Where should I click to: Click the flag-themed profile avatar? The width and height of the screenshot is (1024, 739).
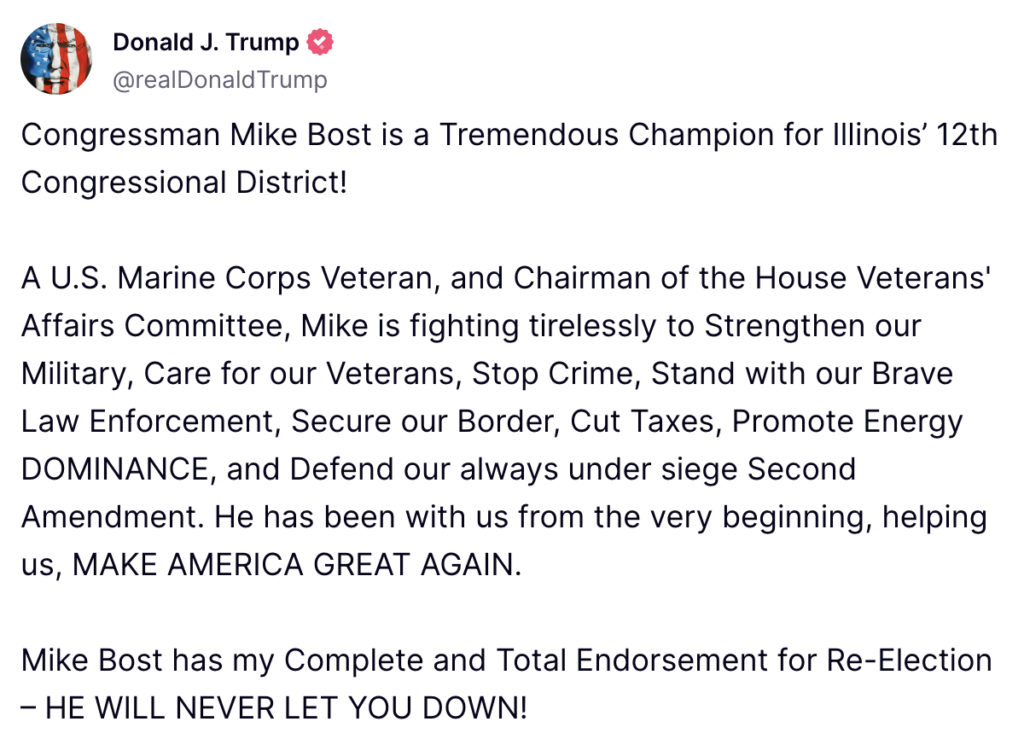coord(56,59)
